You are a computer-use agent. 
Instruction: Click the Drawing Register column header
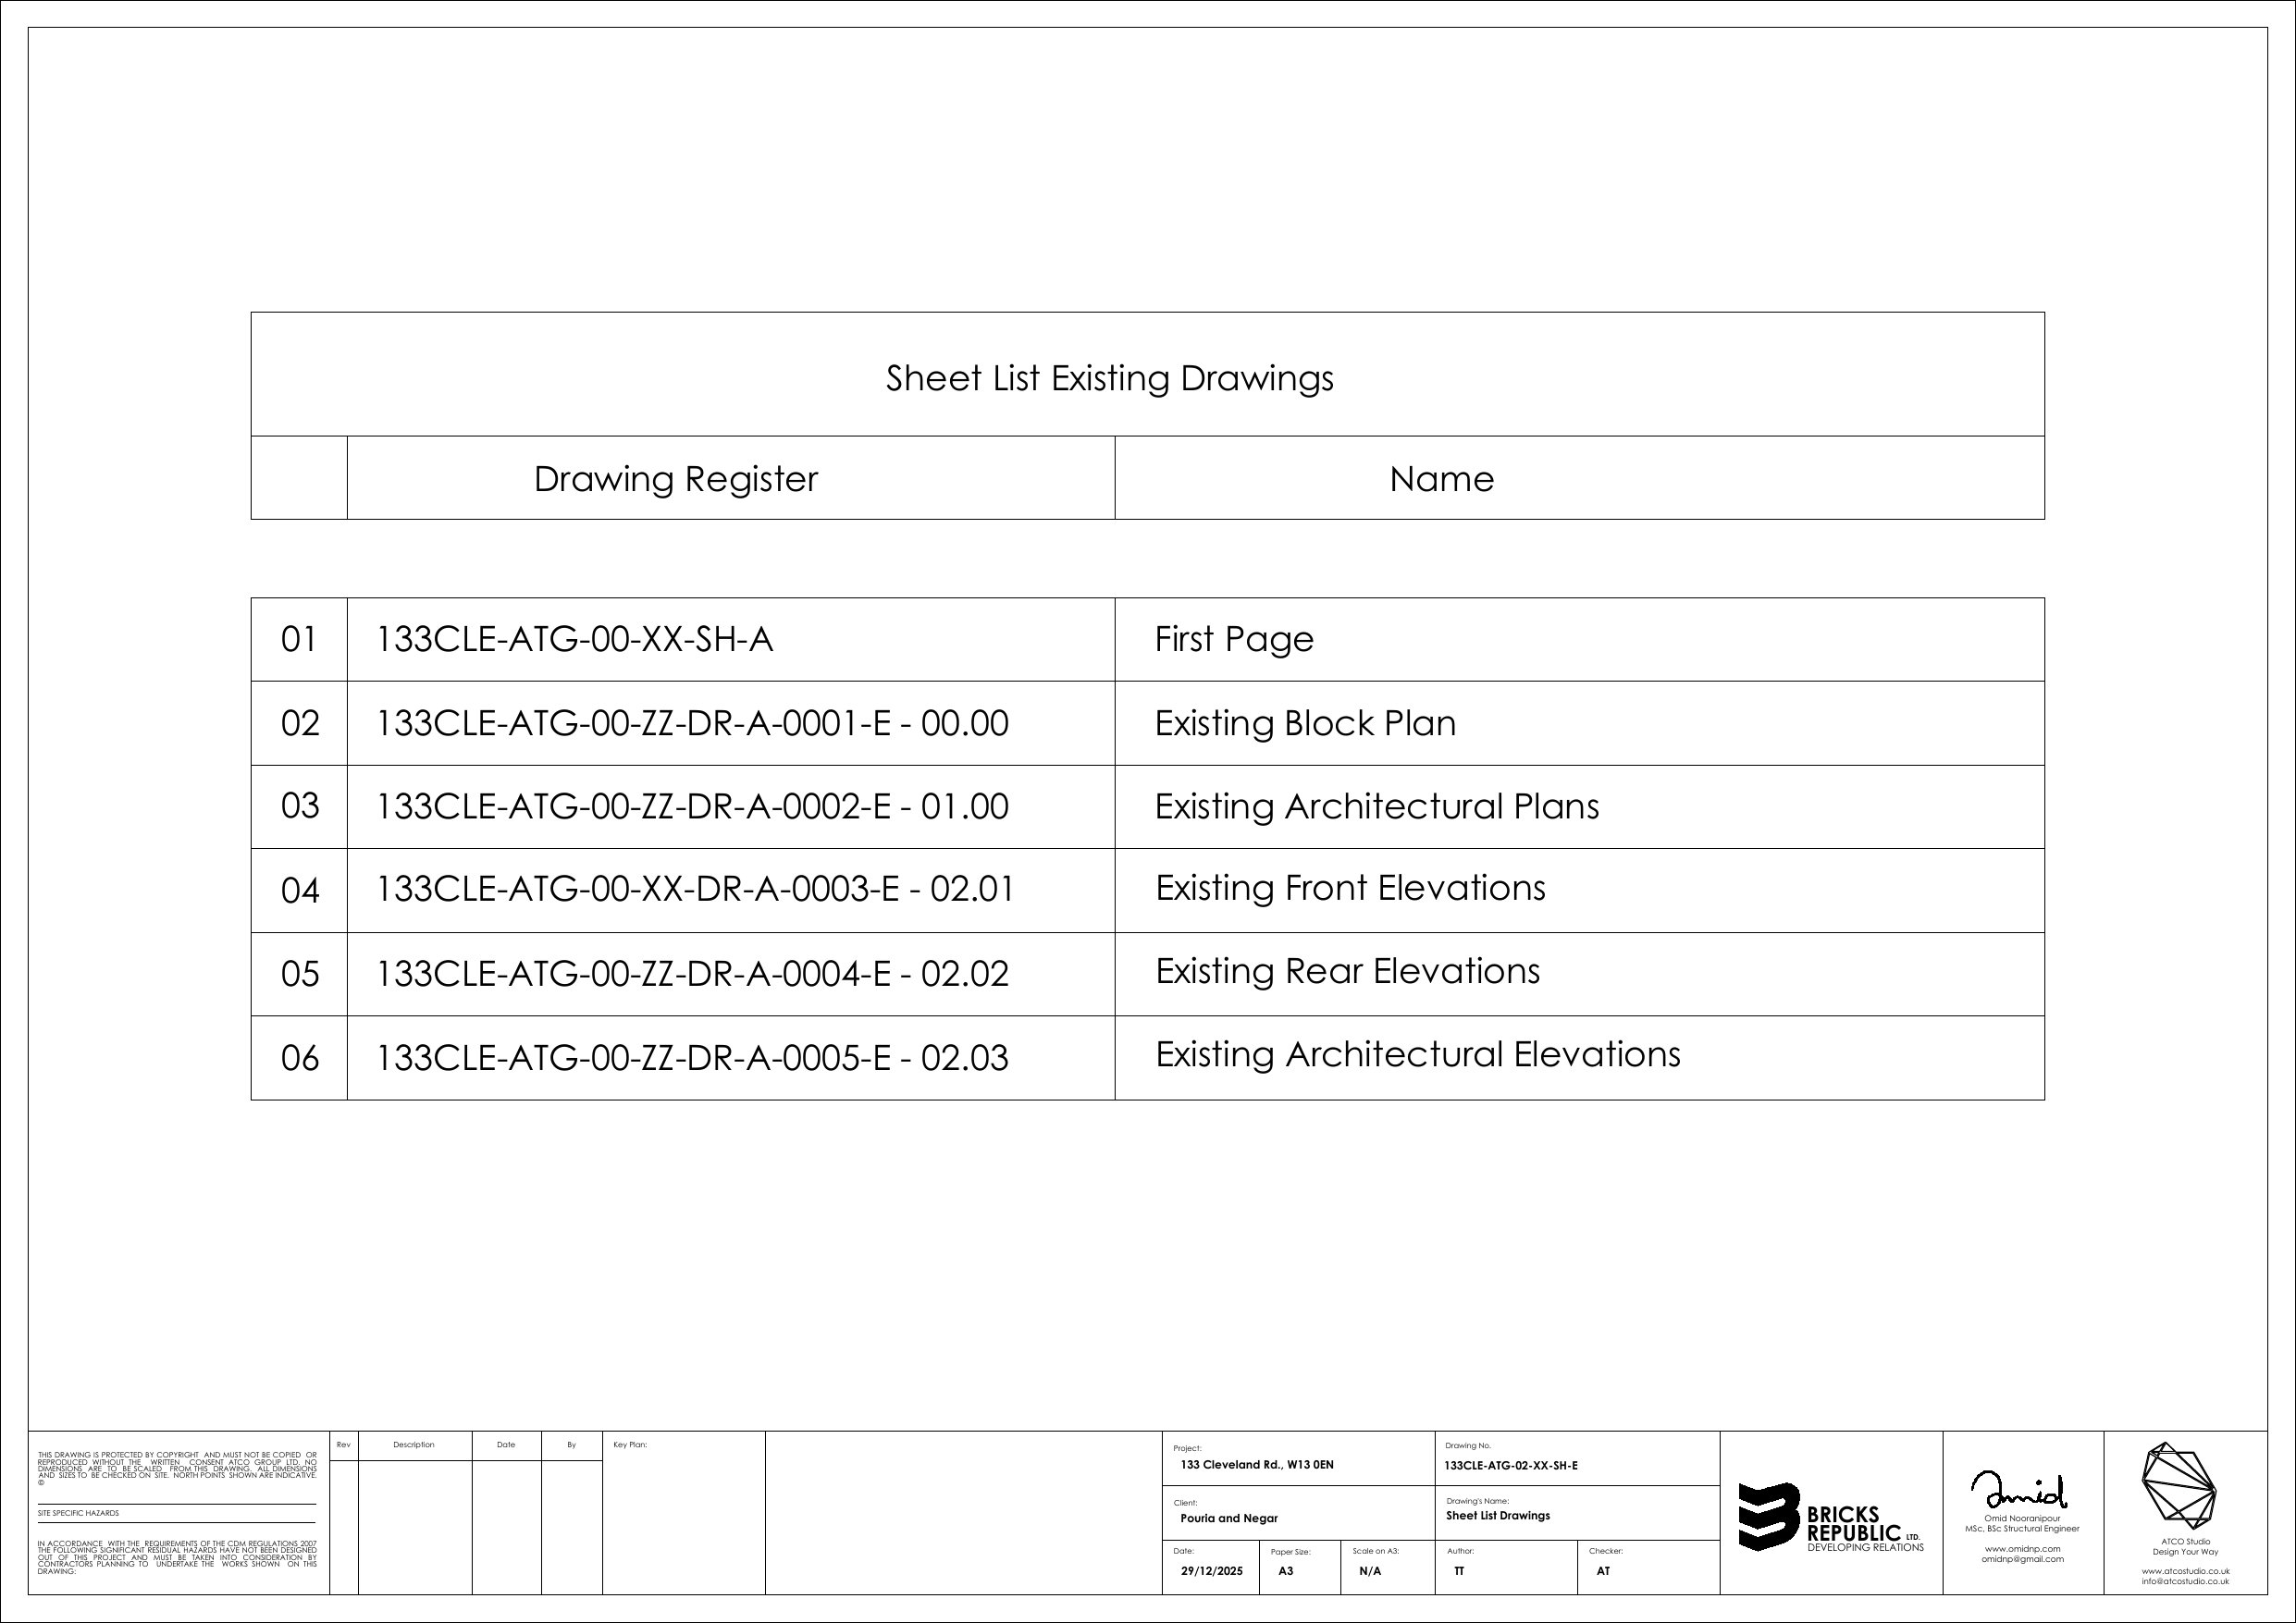click(675, 479)
